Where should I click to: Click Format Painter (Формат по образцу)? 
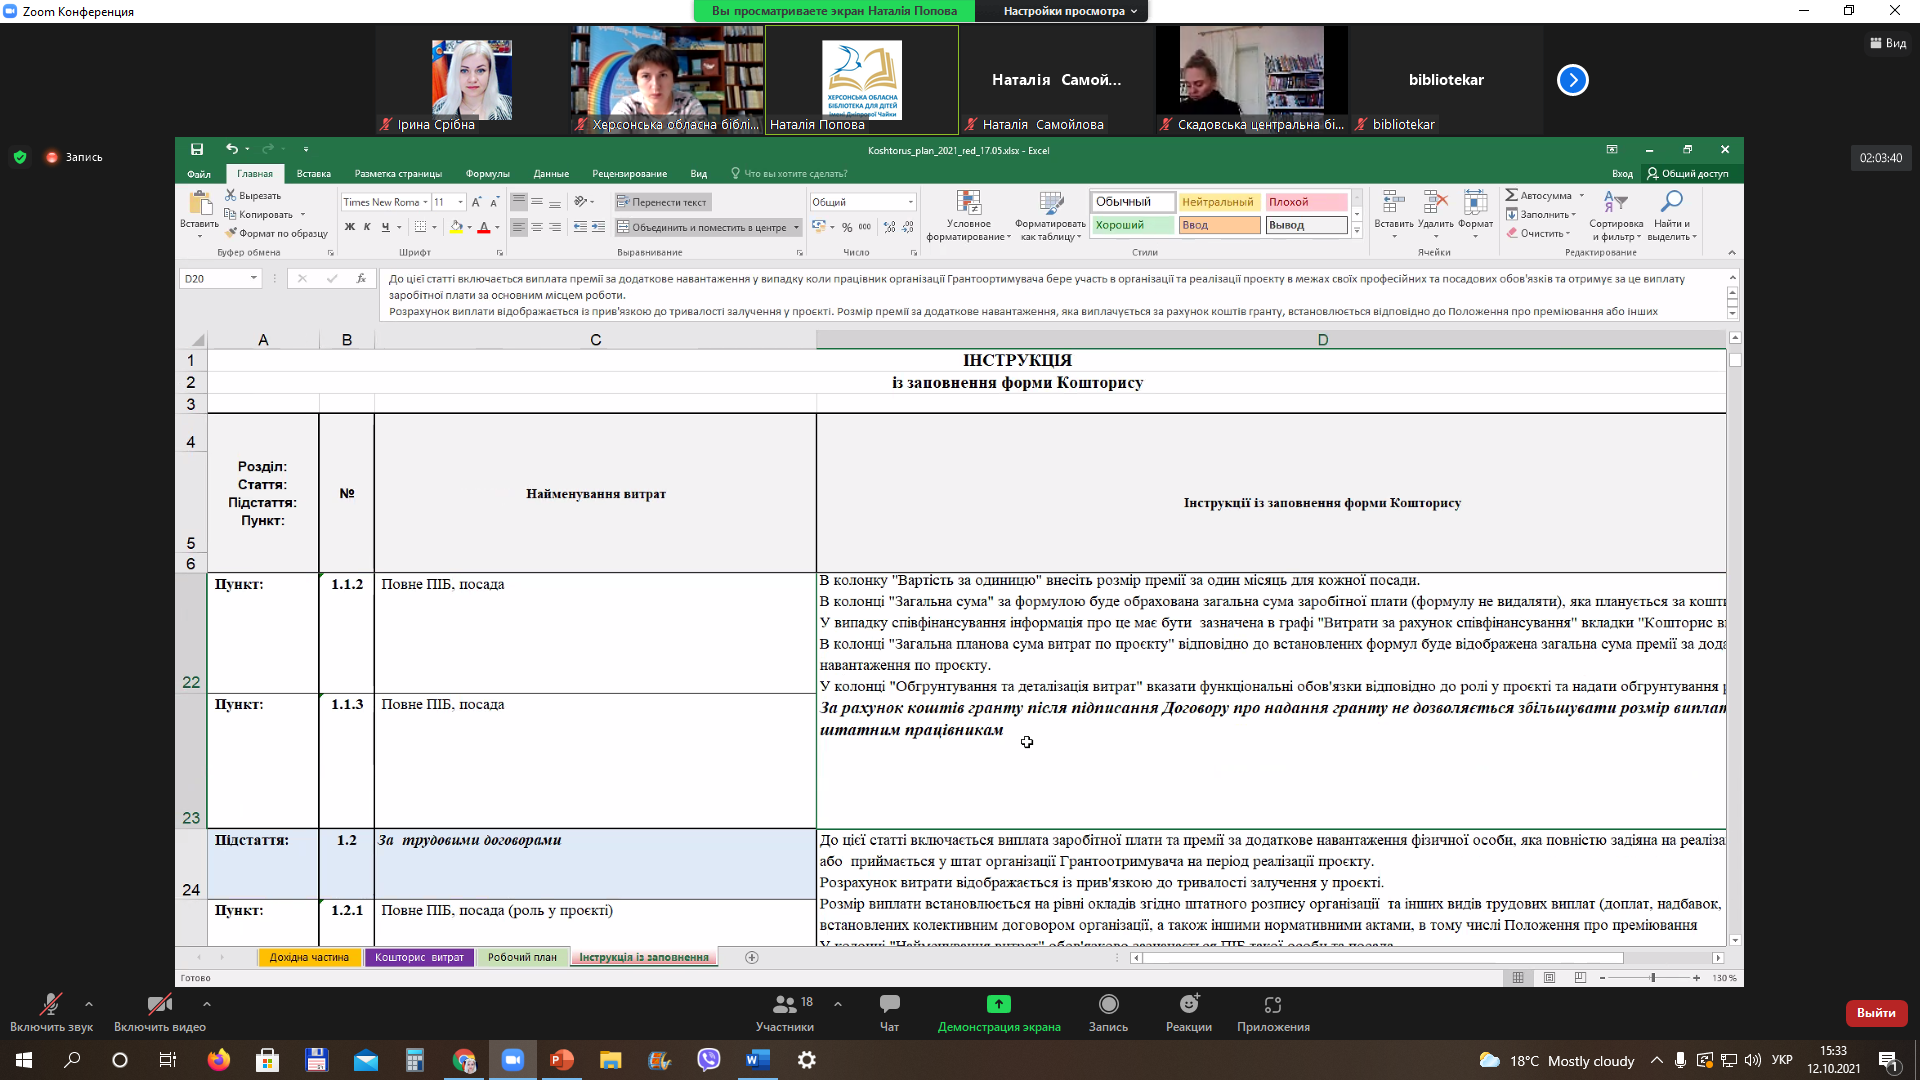(x=277, y=233)
